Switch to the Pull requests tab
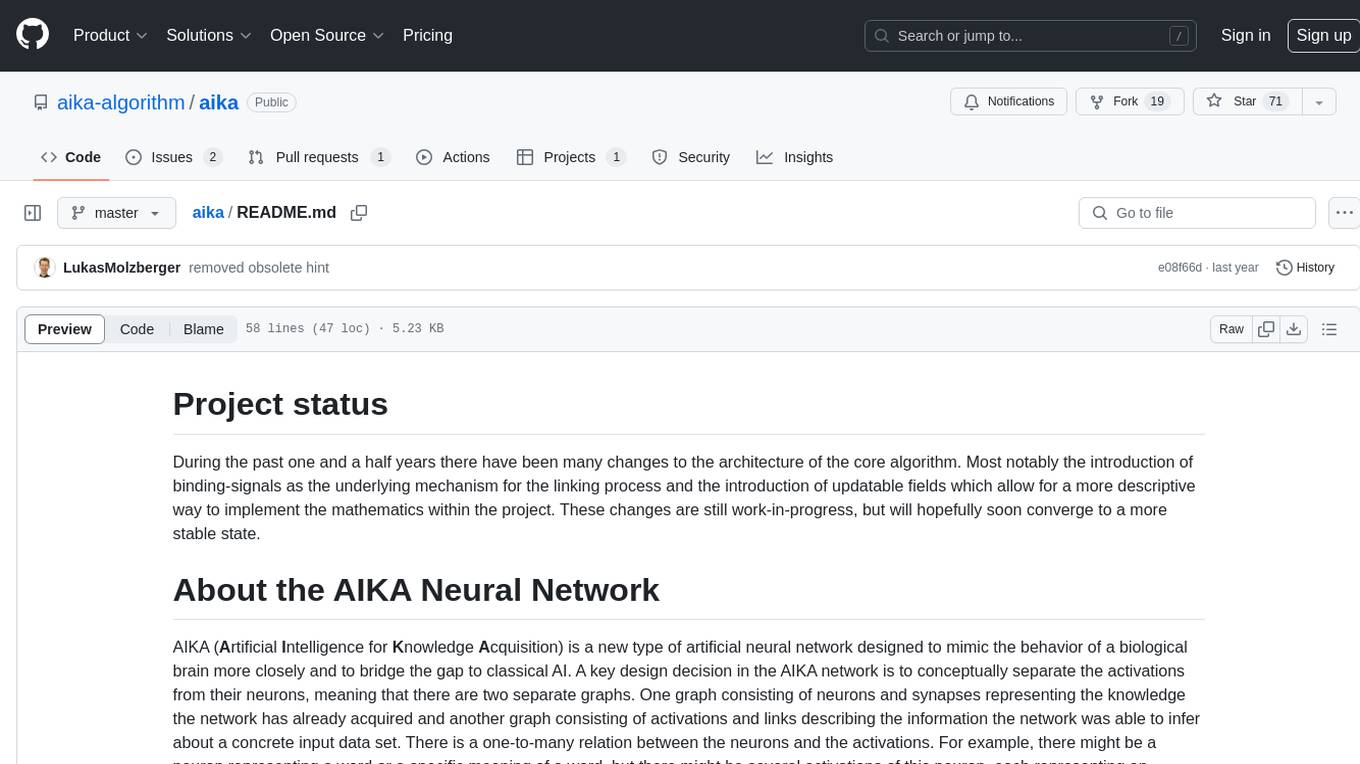The image size is (1360, 764). click(x=318, y=157)
